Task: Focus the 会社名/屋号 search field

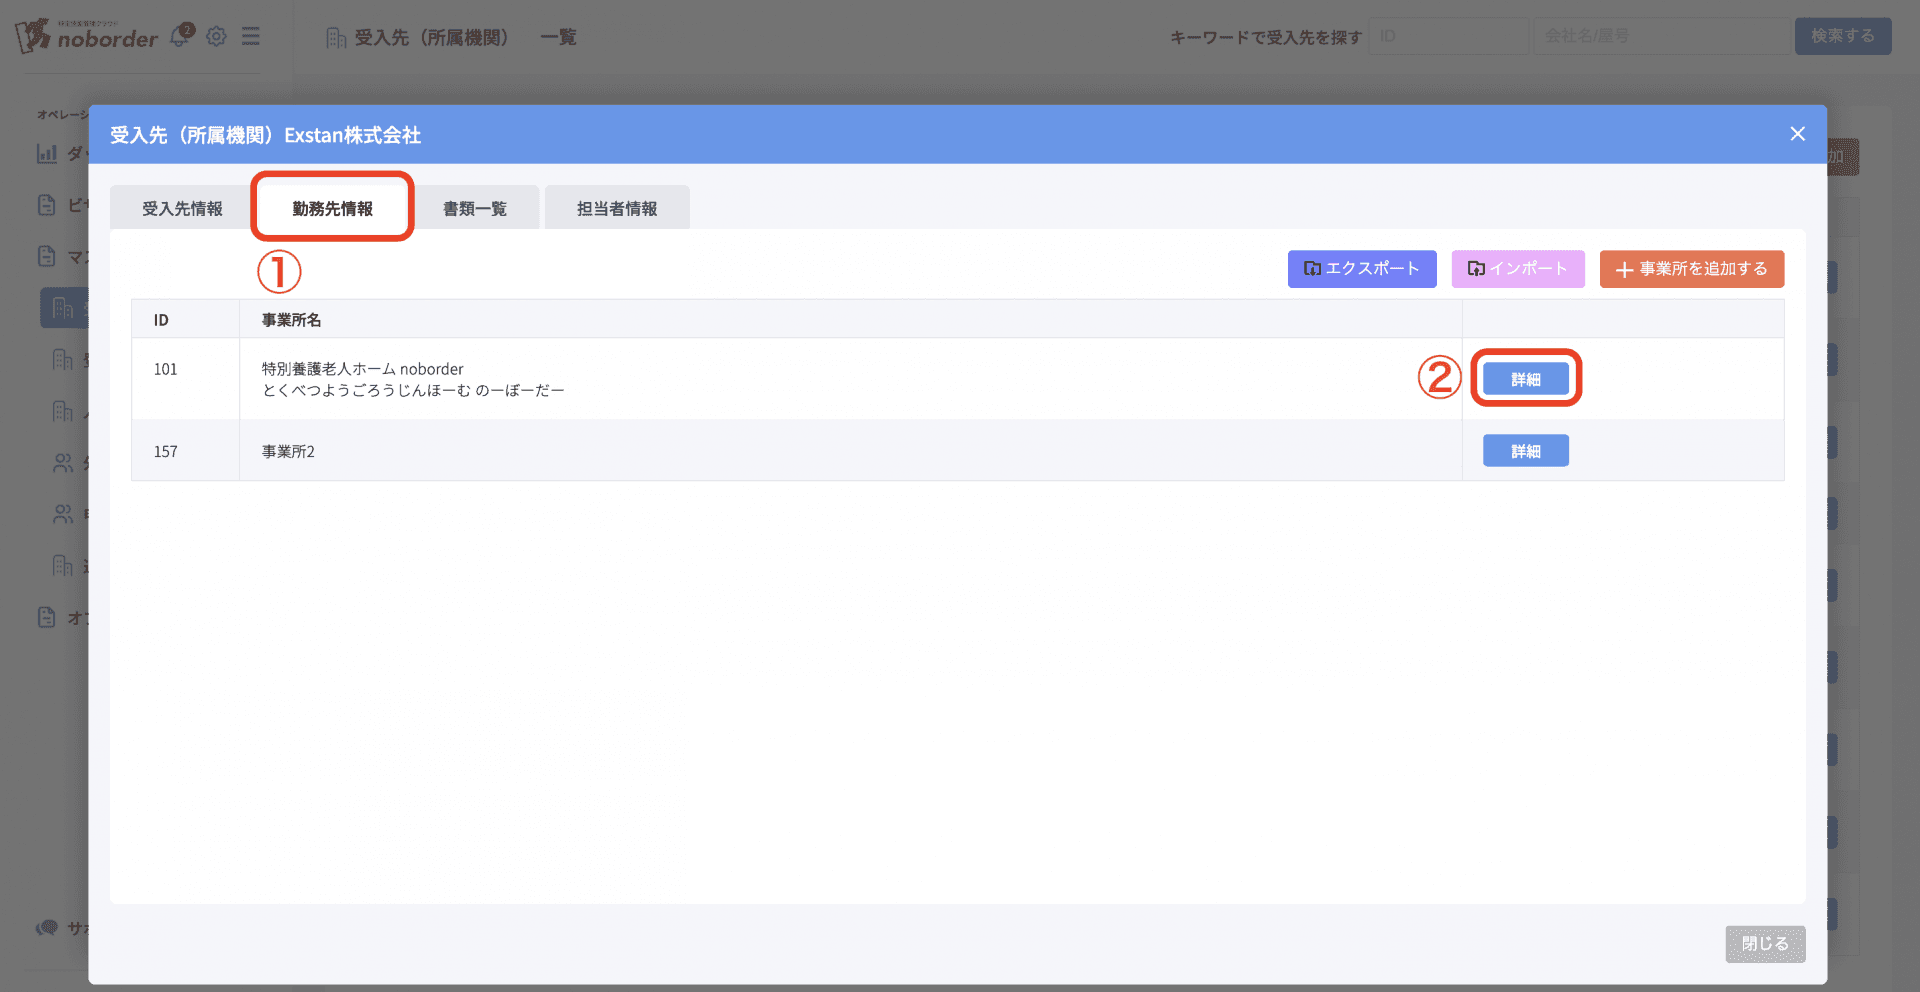Action: coord(1661,36)
